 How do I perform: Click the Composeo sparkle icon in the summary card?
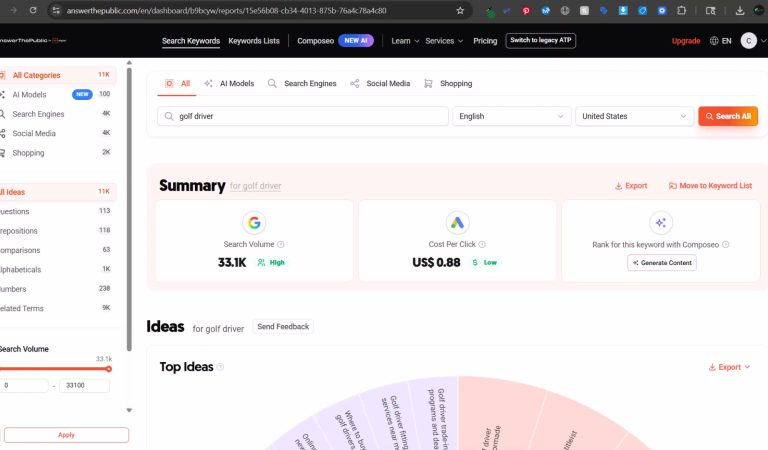point(661,223)
